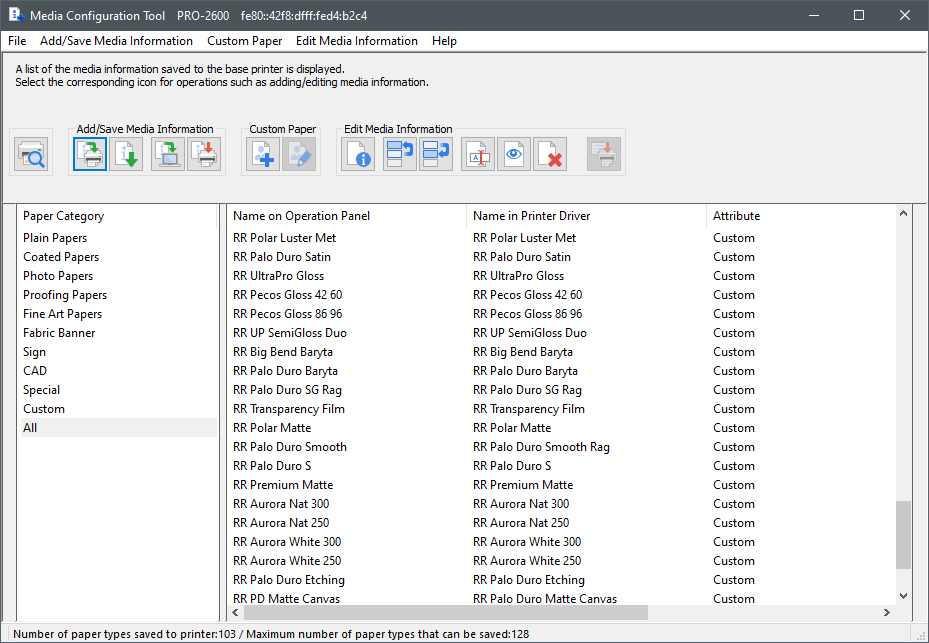Choose Fine Art Papers in the category list
This screenshot has width=929, height=643.
(x=62, y=314)
